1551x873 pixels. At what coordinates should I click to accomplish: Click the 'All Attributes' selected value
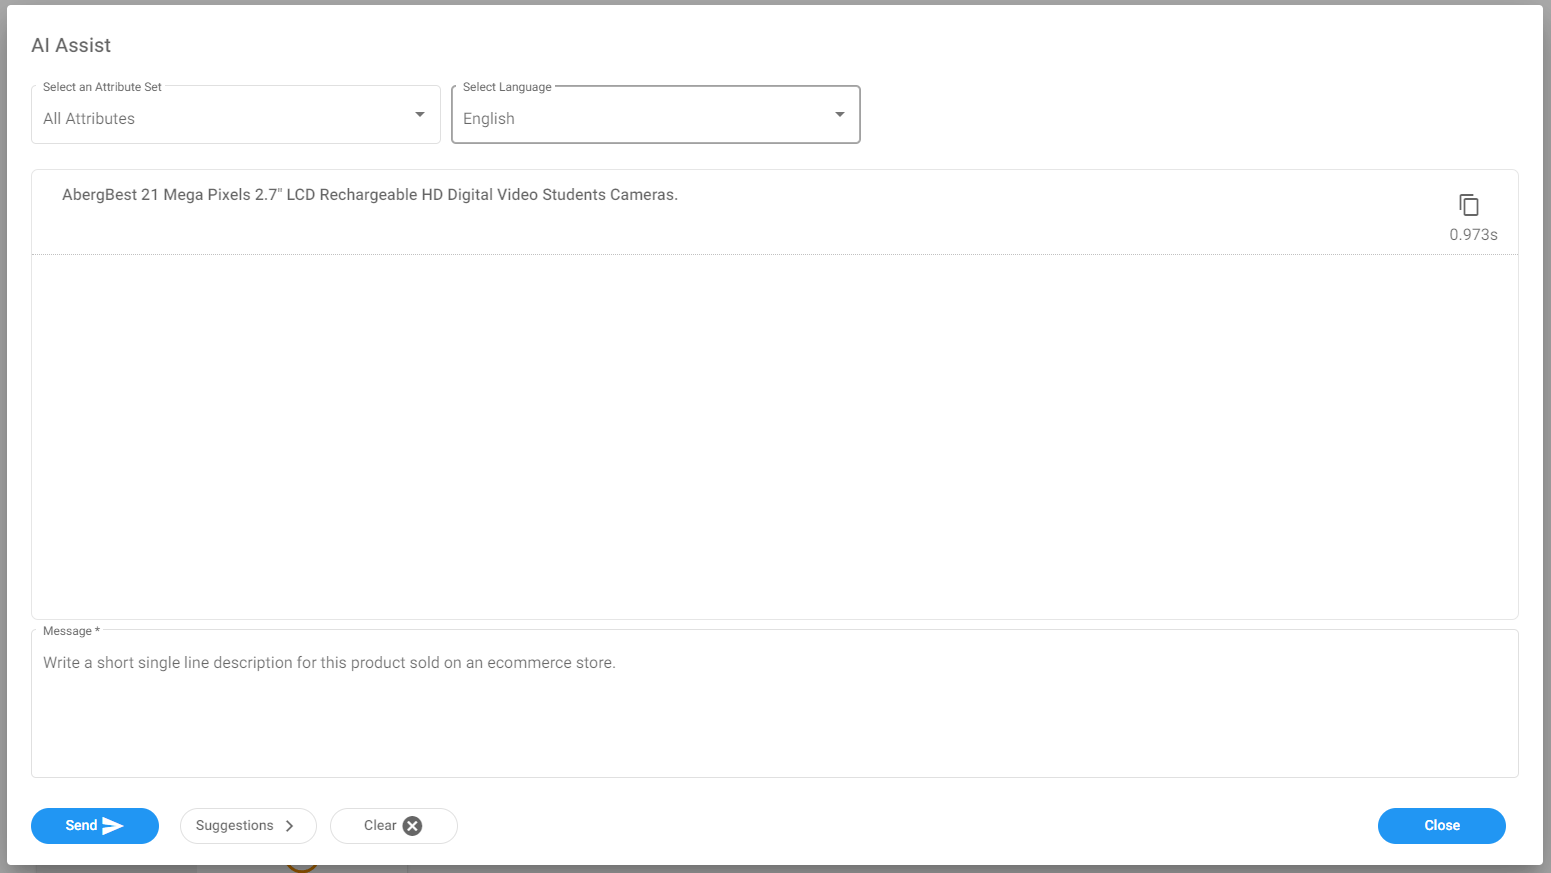pos(89,118)
